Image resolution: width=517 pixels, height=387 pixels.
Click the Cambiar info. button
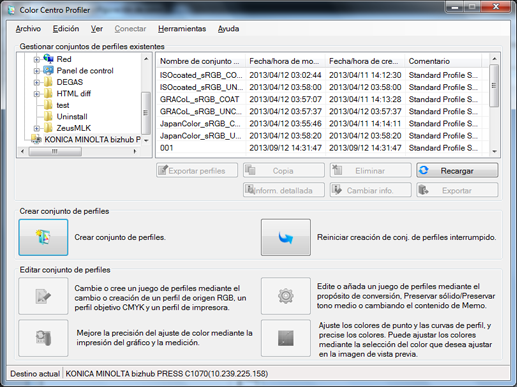click(370, 190)
